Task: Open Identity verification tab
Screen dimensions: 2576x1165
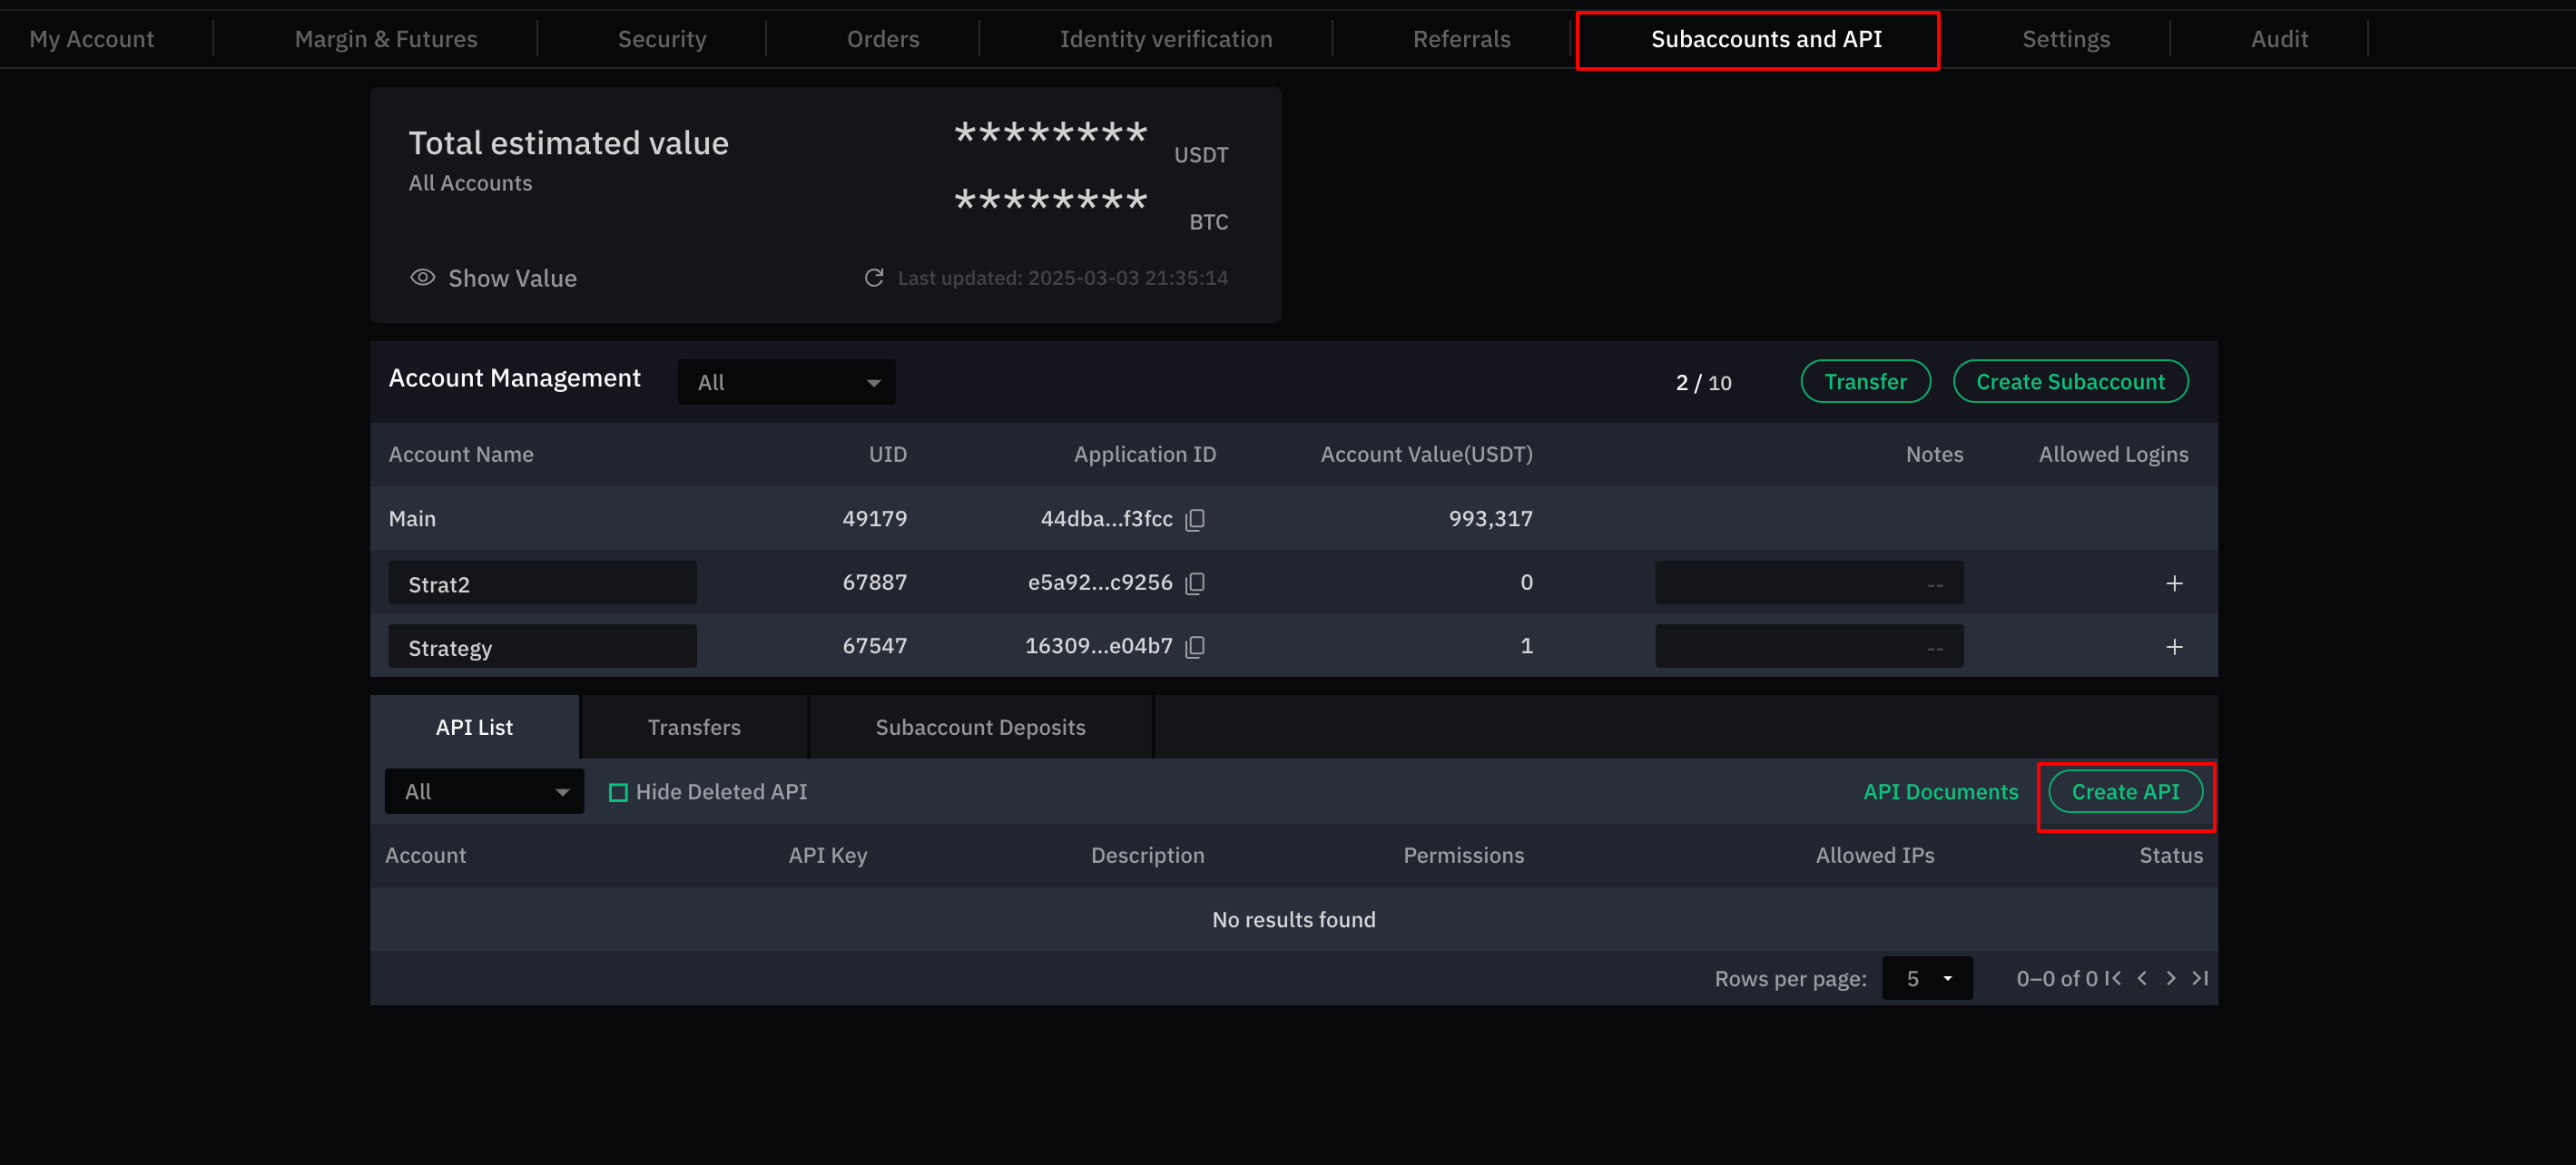Action: pyautogui.click(x=1166, y=39)
